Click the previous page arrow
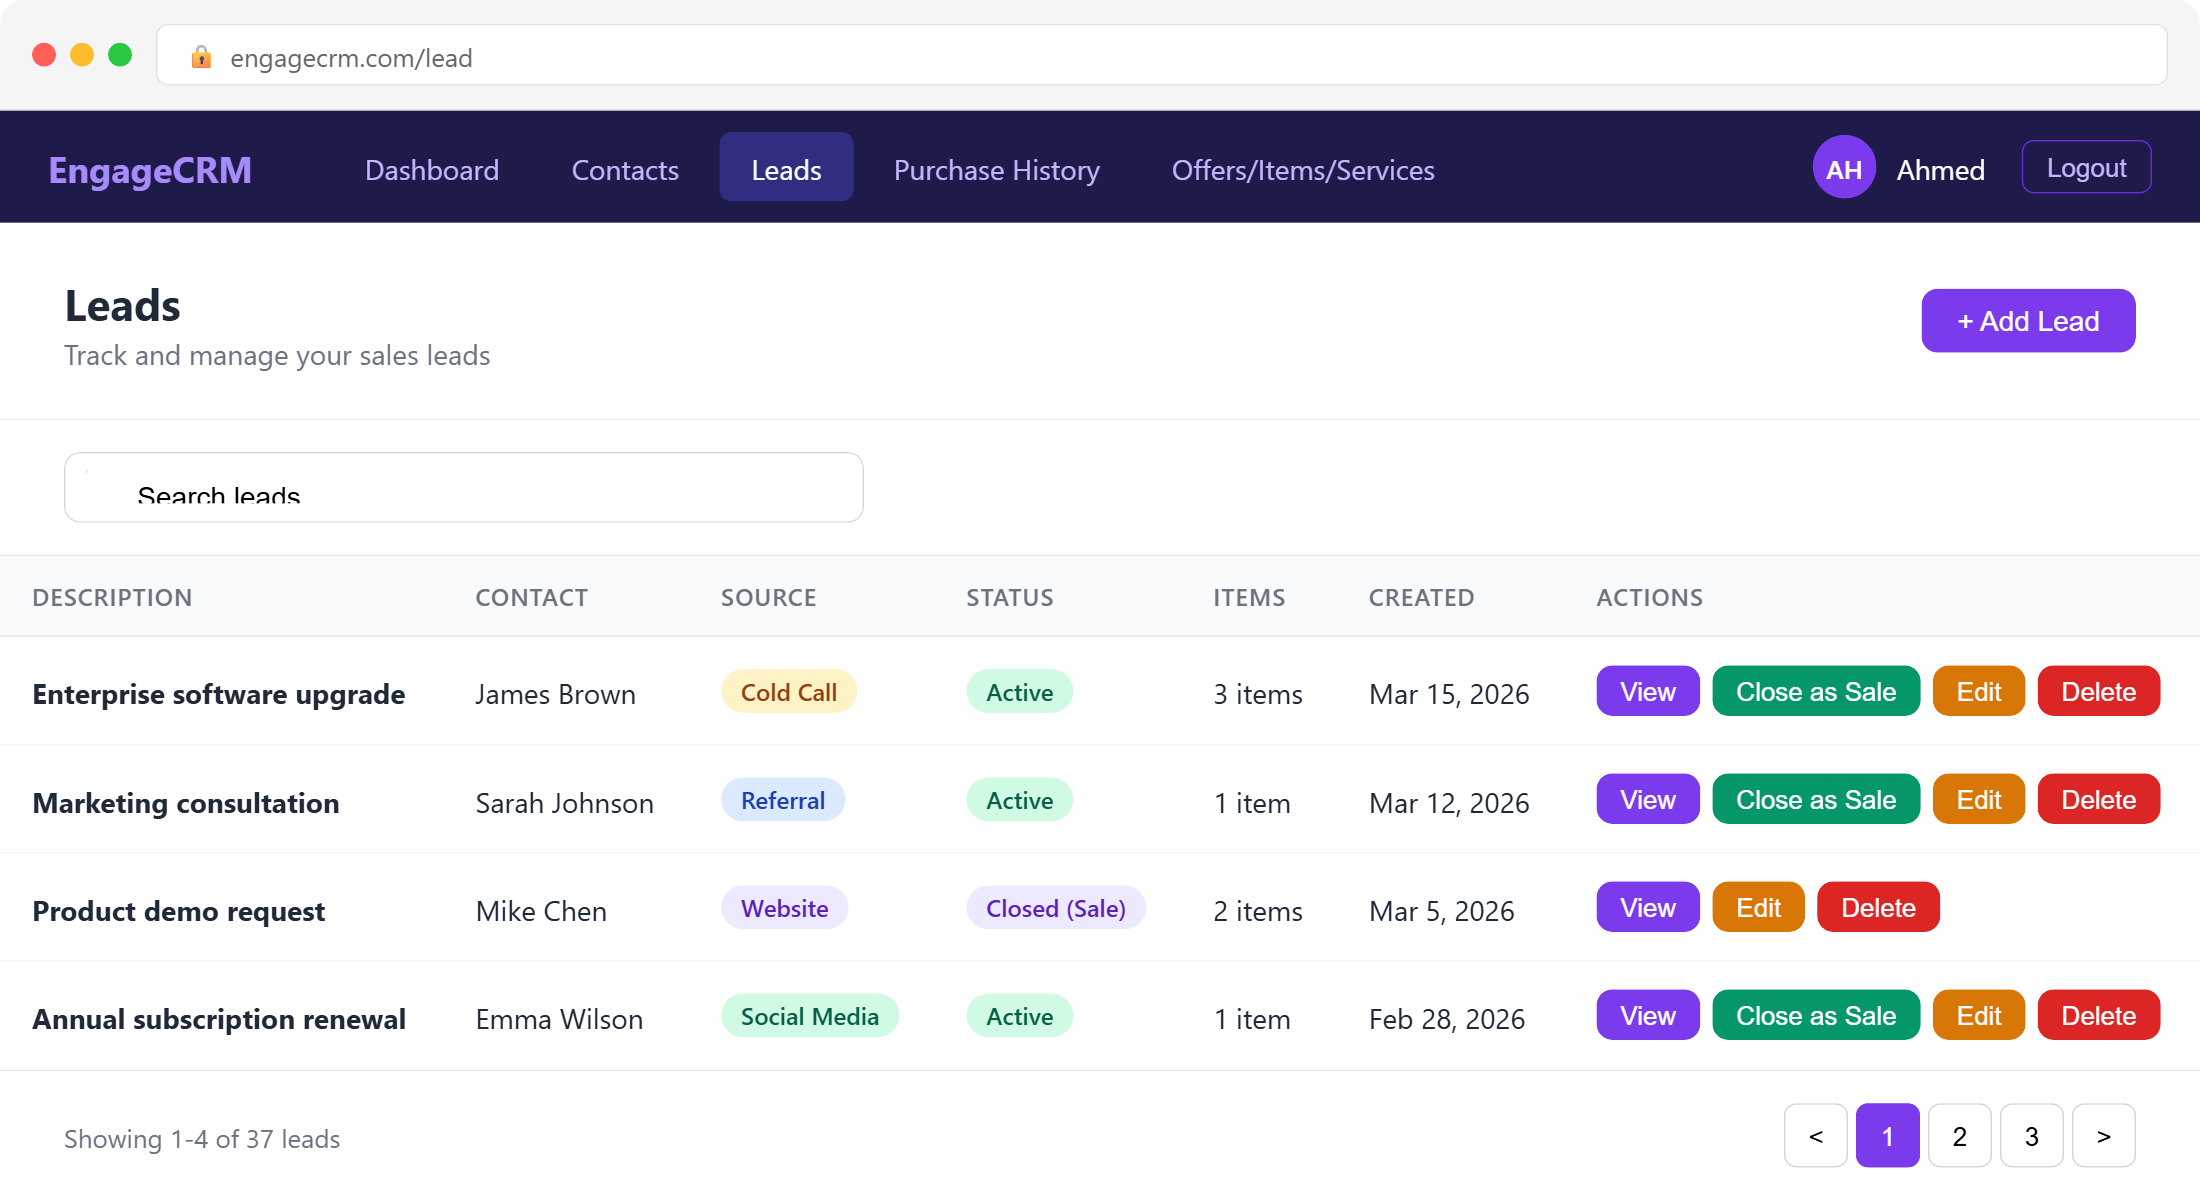This screenshot has width=2200, height=1200. [1815, 1135]
